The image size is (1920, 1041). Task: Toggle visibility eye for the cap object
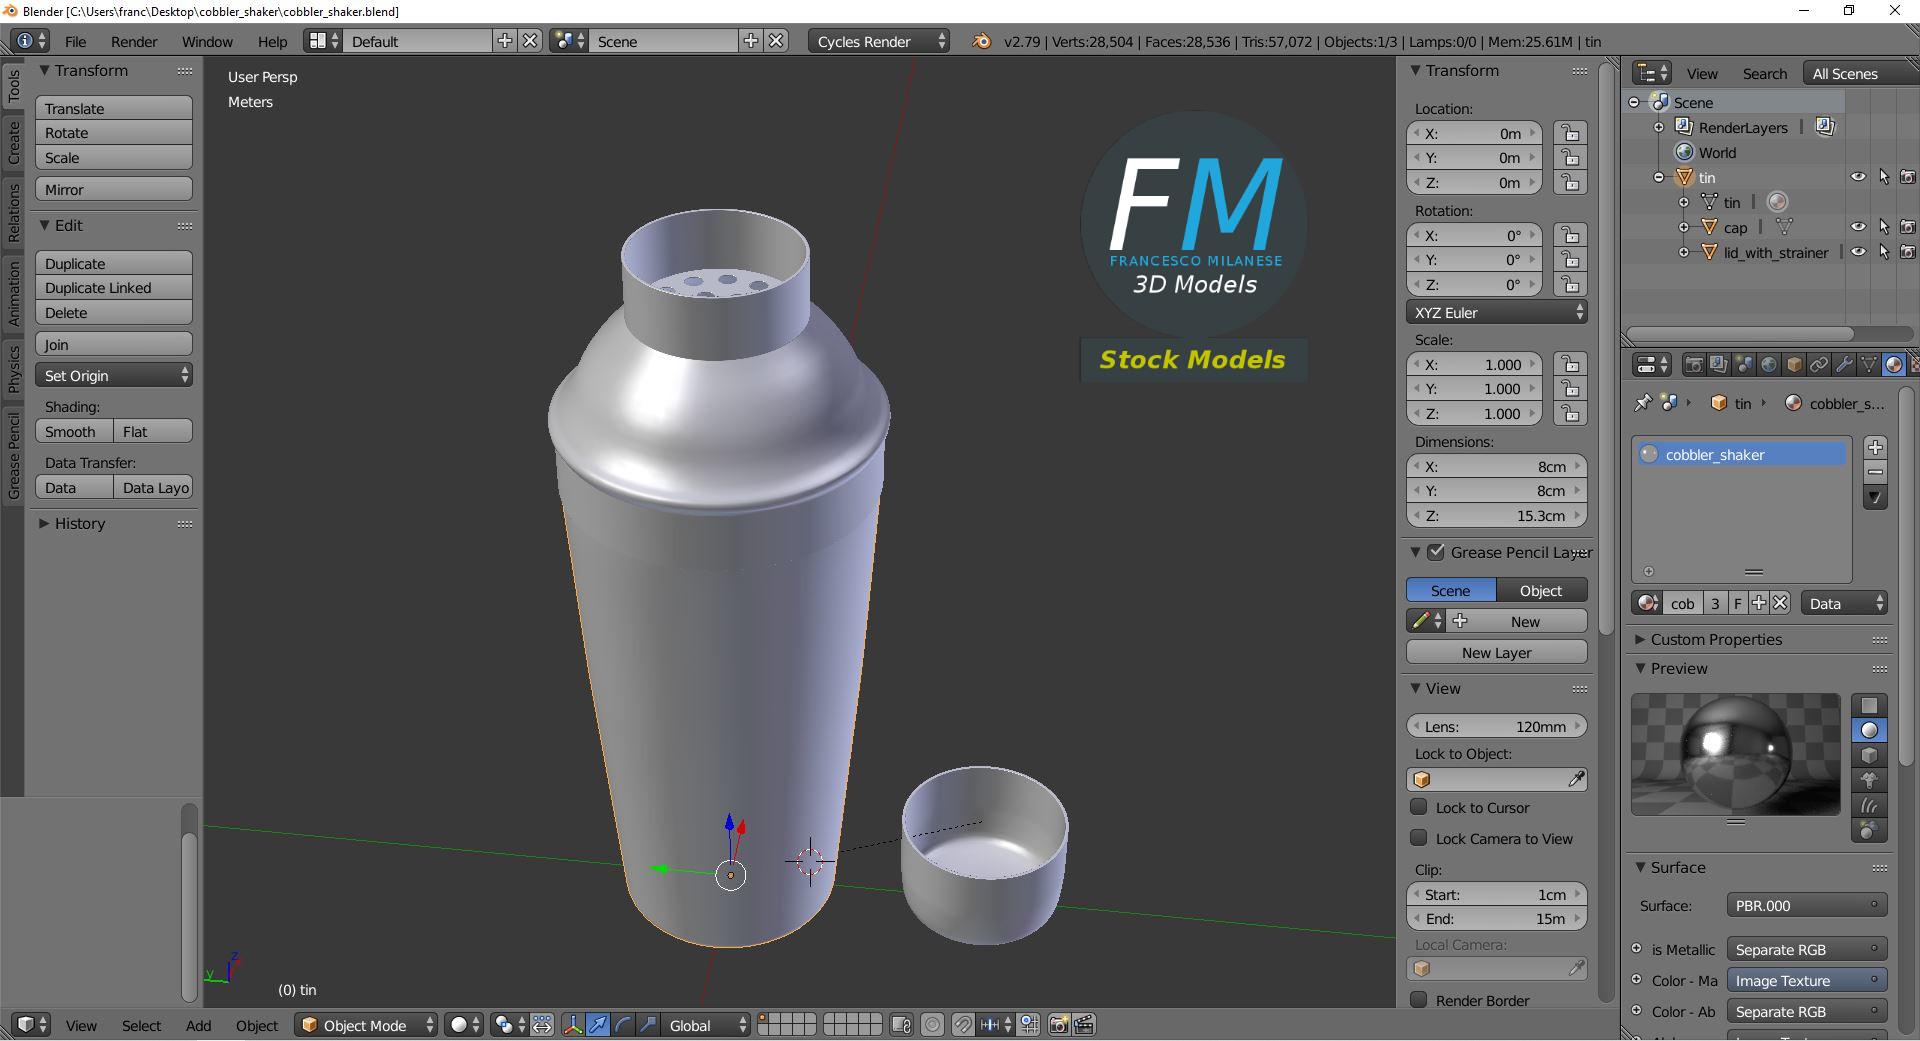click(x=1858, y=227)
